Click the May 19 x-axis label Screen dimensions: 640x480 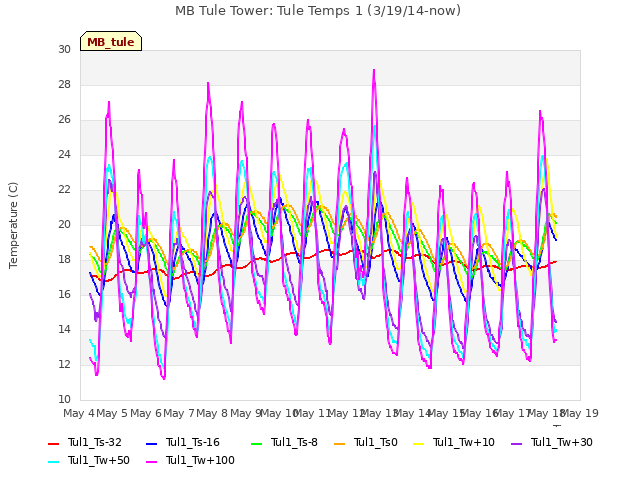click(x=580, y=413)
